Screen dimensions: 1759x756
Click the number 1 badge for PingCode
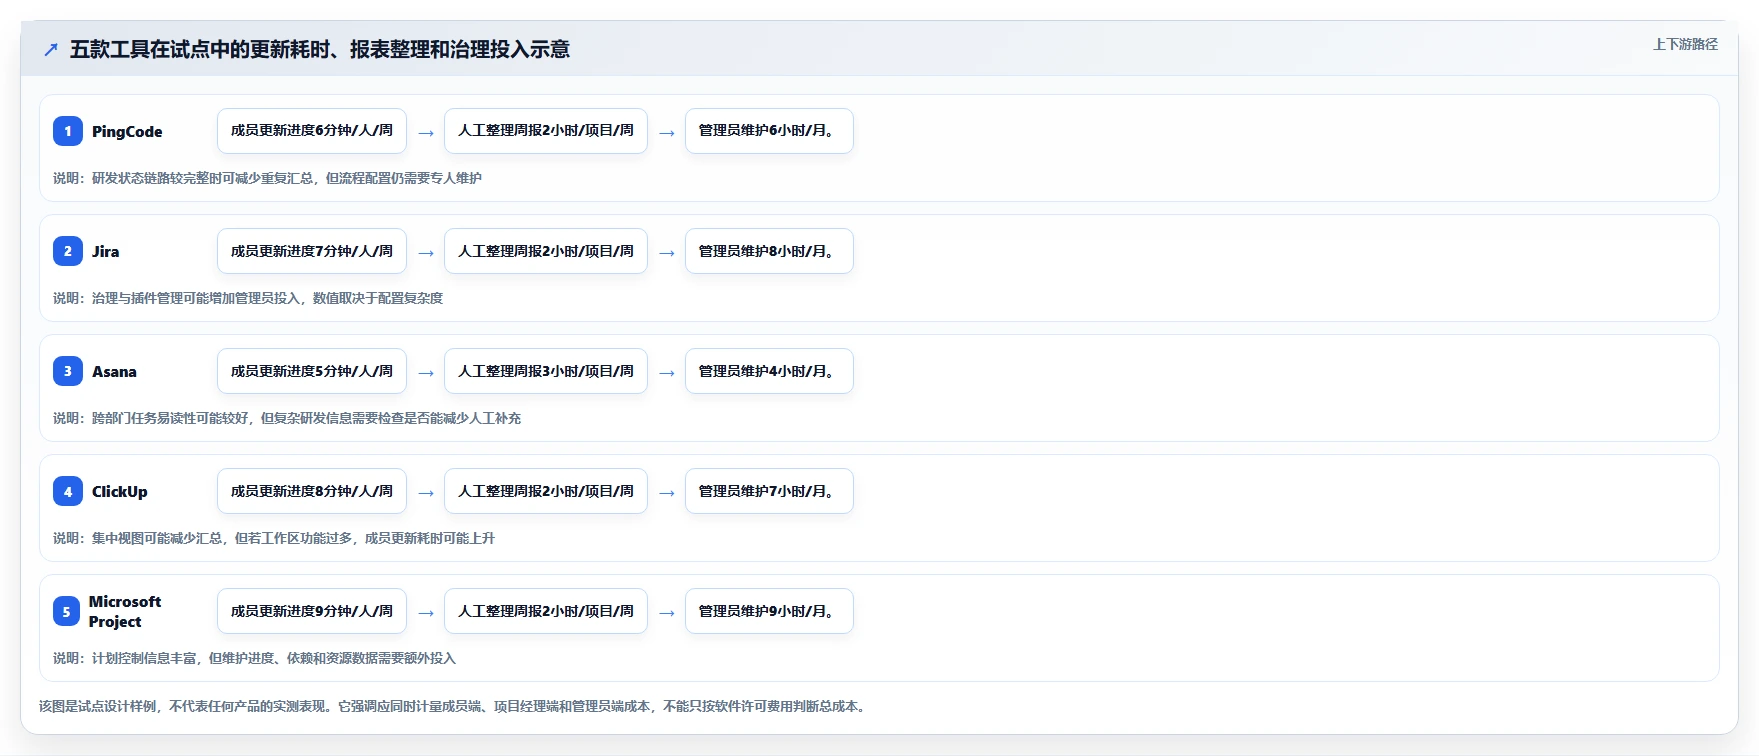(68, 131)
